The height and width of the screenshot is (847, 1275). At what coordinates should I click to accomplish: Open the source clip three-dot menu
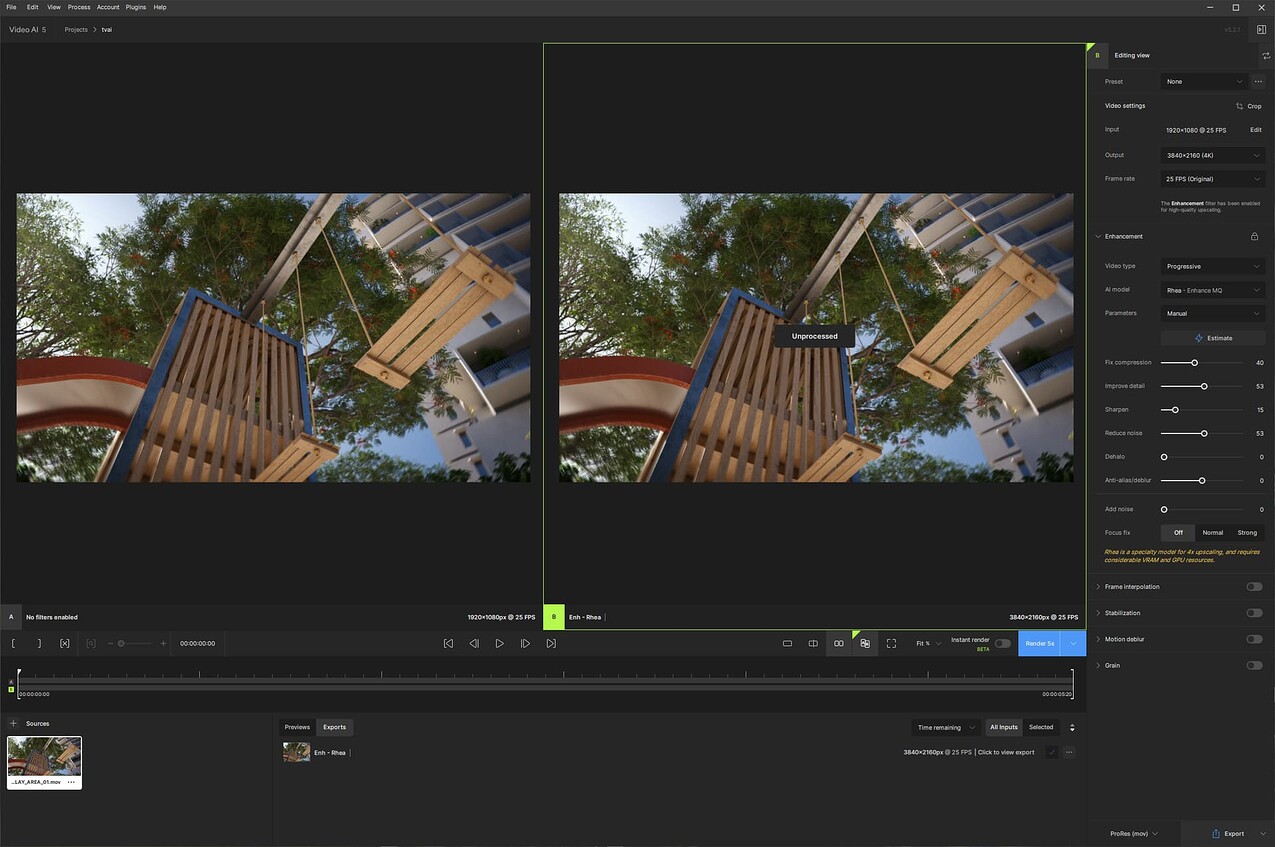click(x=71, y=782)
